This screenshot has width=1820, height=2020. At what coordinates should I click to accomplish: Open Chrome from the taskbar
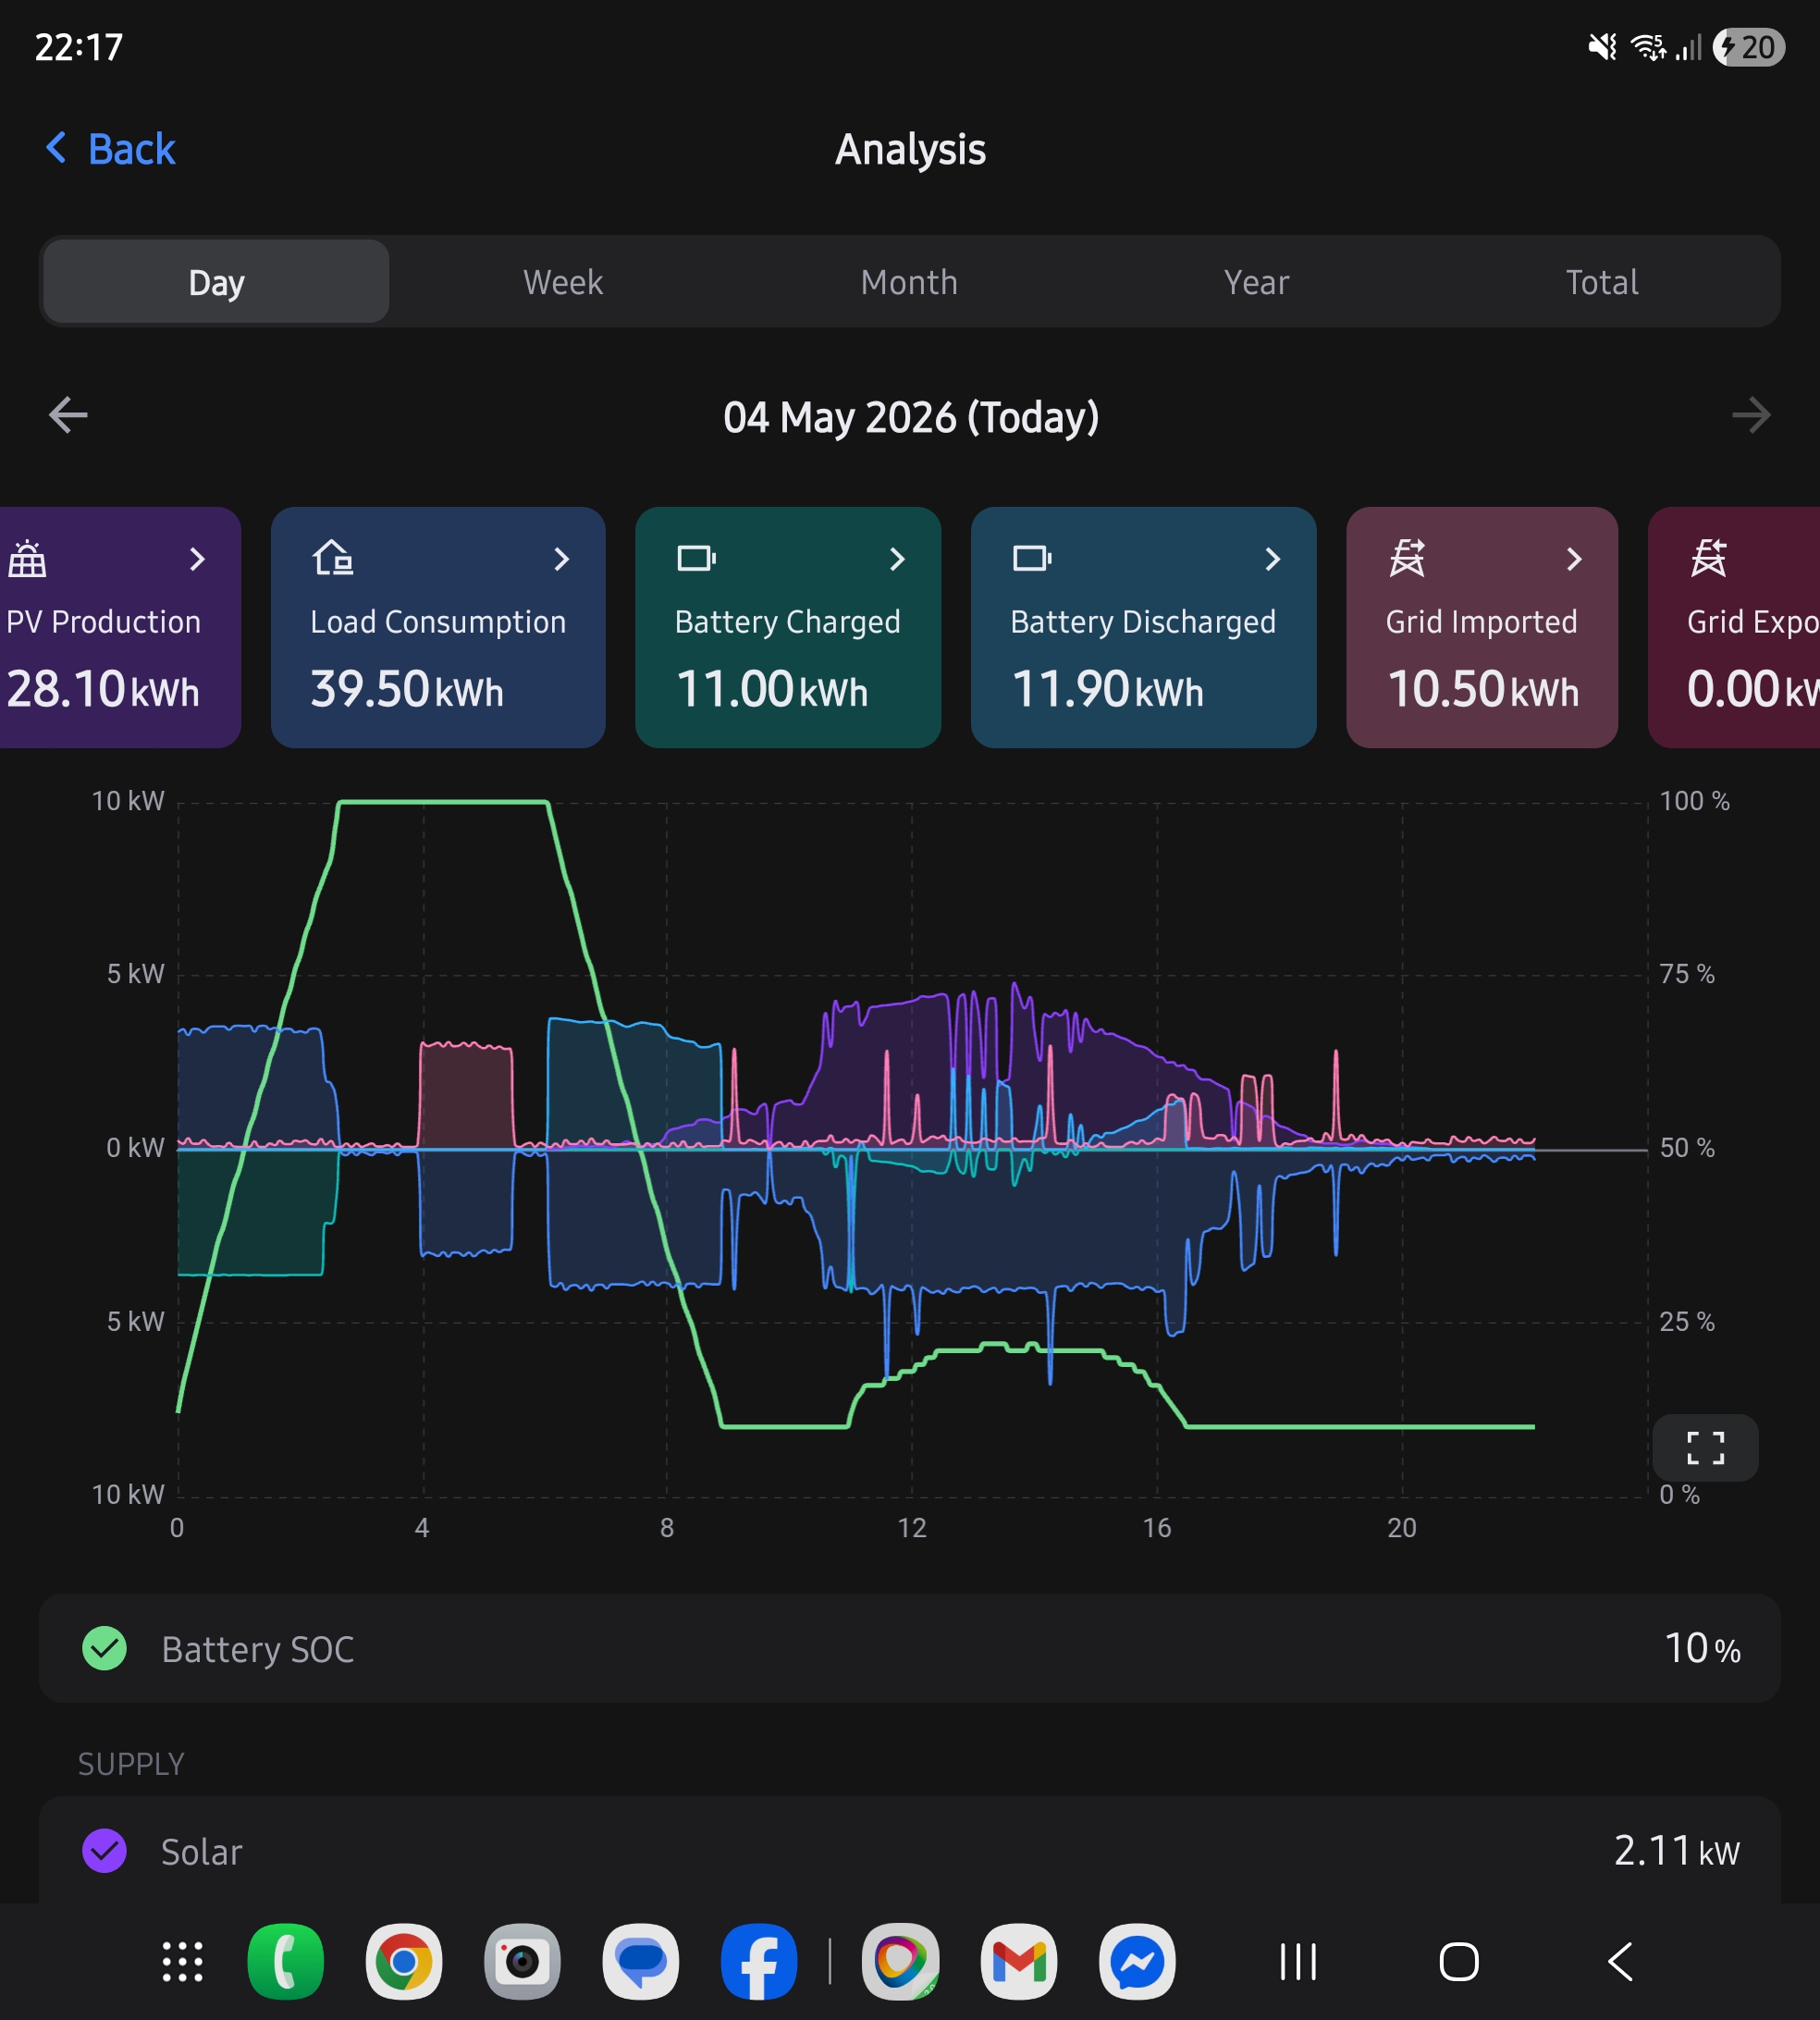pos(404,1961)
